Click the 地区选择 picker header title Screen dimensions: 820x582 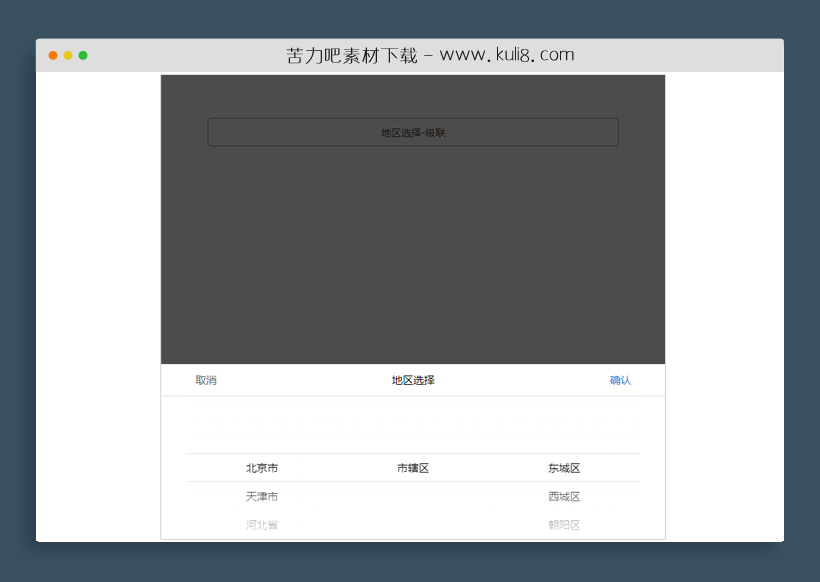(412, 380)
